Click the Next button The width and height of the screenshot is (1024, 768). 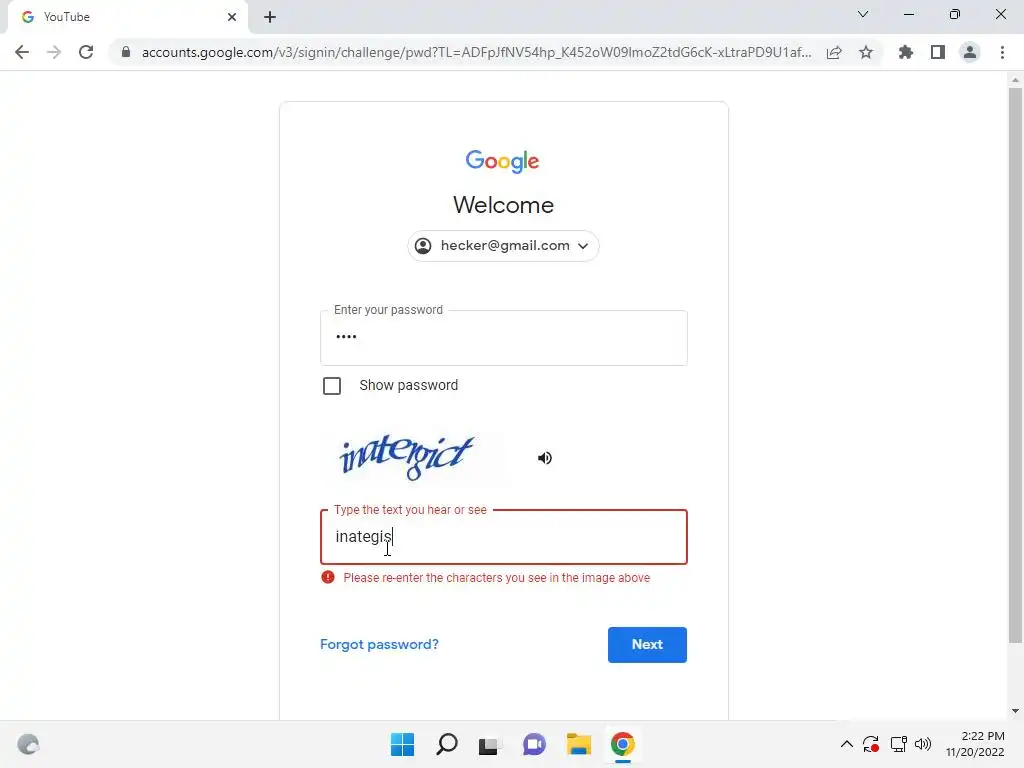(647, 645)
